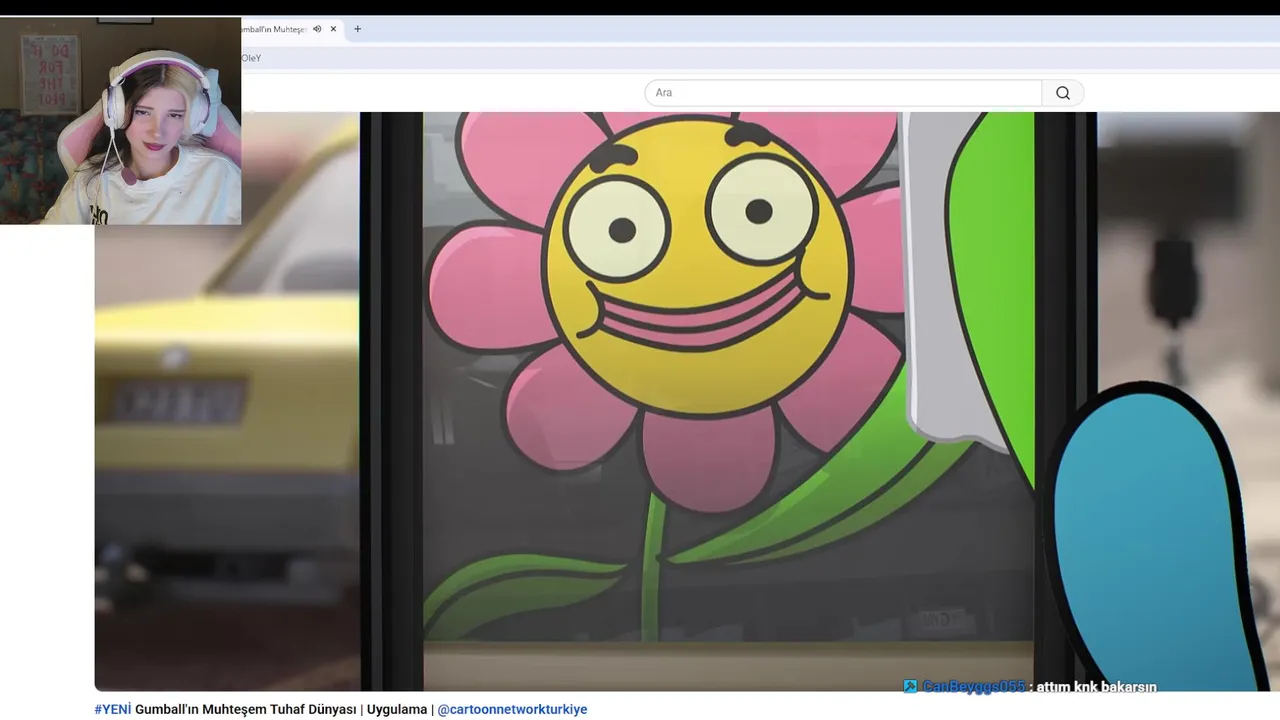
Task: Open a new browser tab
Action: point(357,29)
